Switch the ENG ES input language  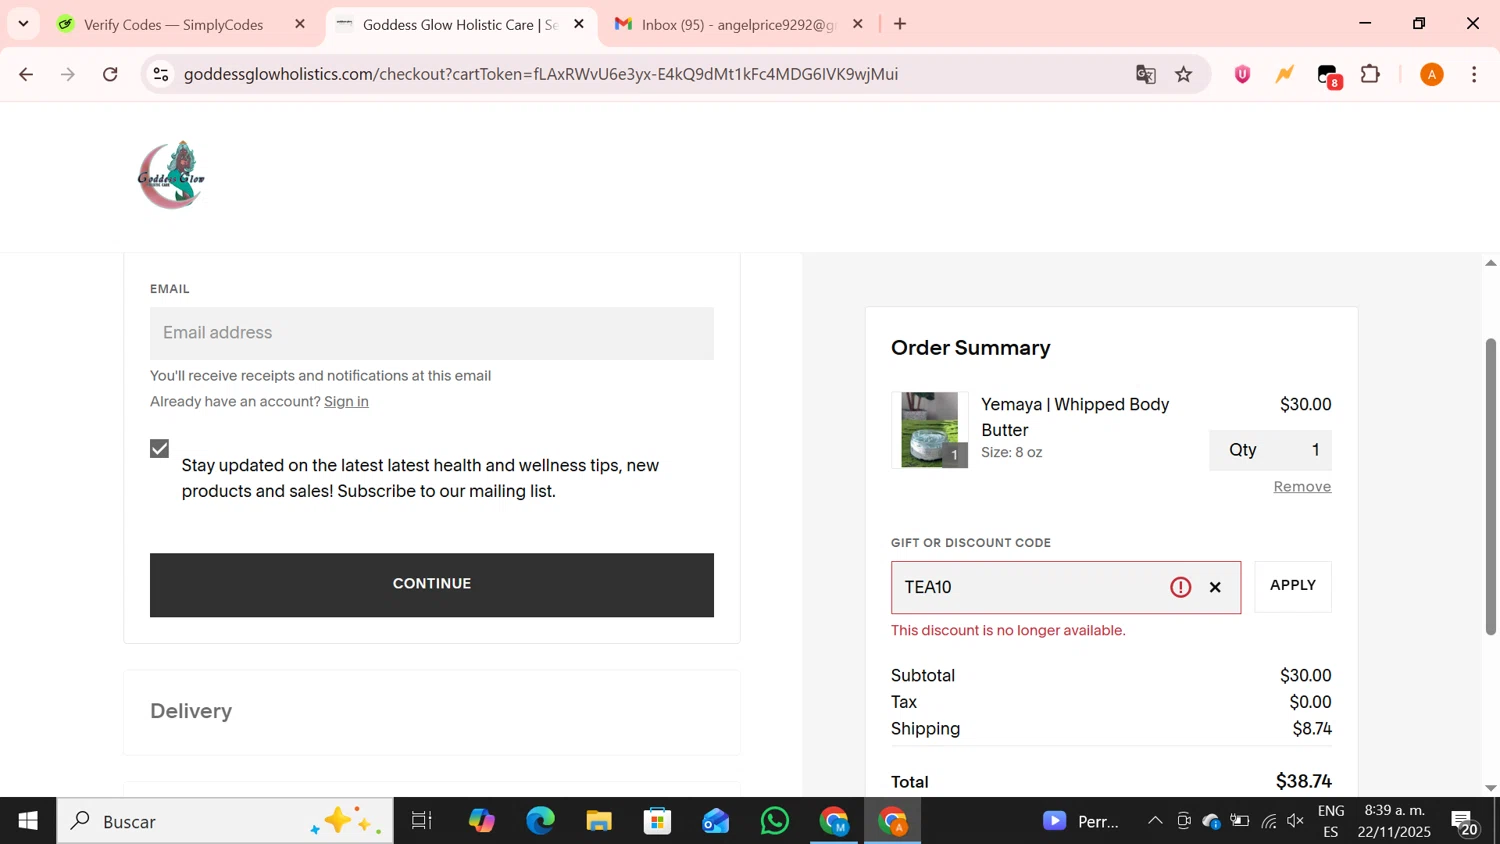point(1331,821)
